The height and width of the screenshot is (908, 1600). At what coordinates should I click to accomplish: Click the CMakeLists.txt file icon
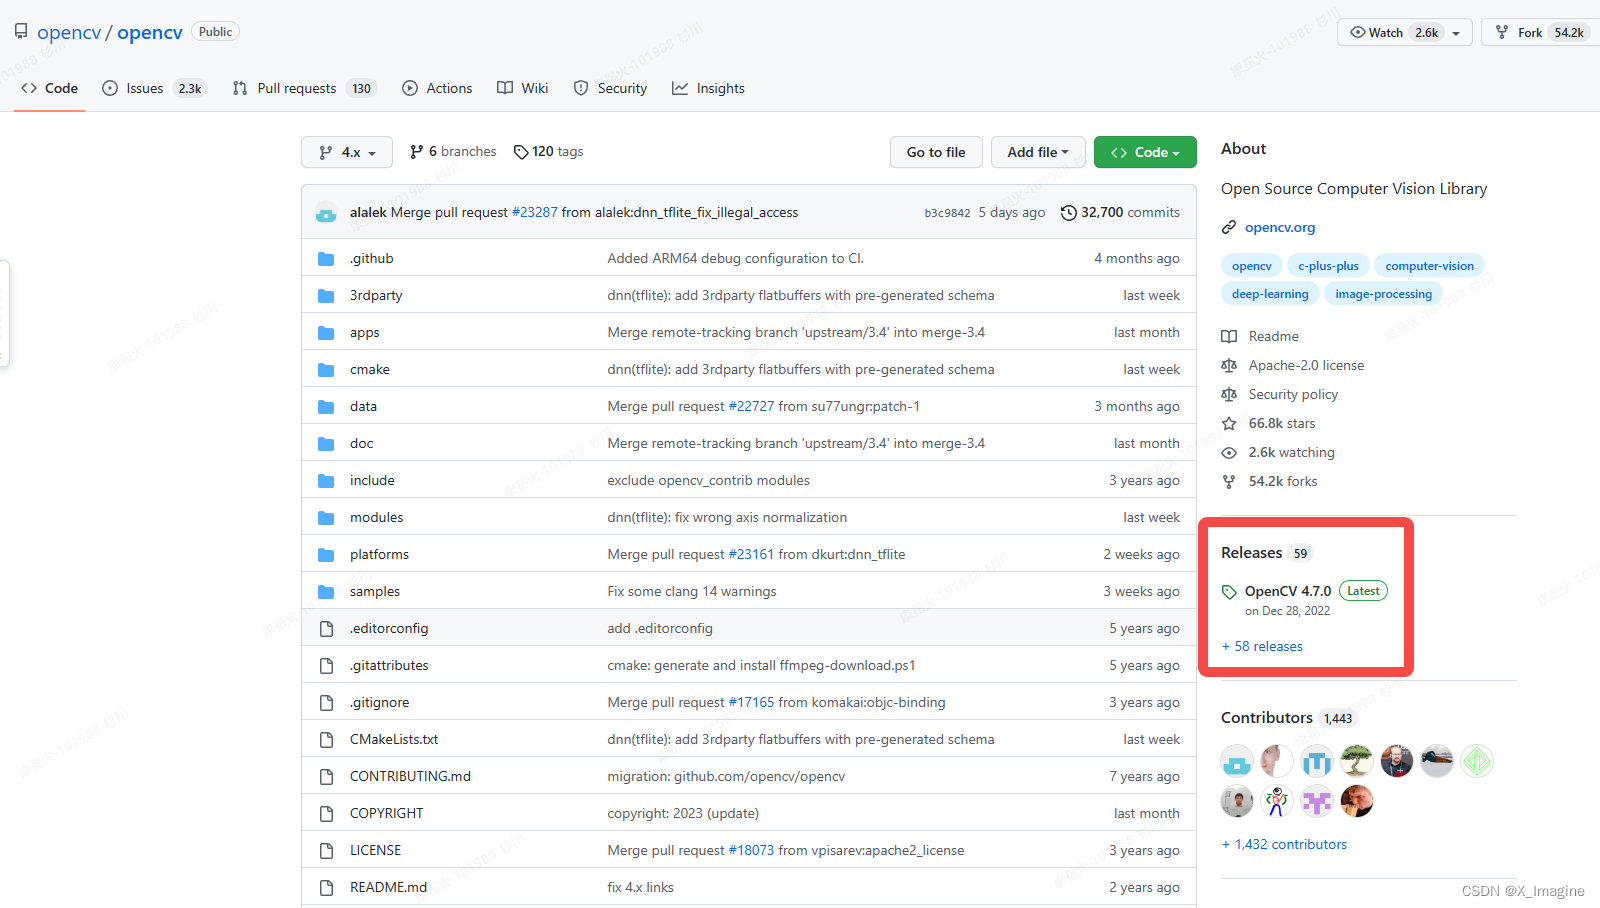pyautogui.click(x=326, y=740)
